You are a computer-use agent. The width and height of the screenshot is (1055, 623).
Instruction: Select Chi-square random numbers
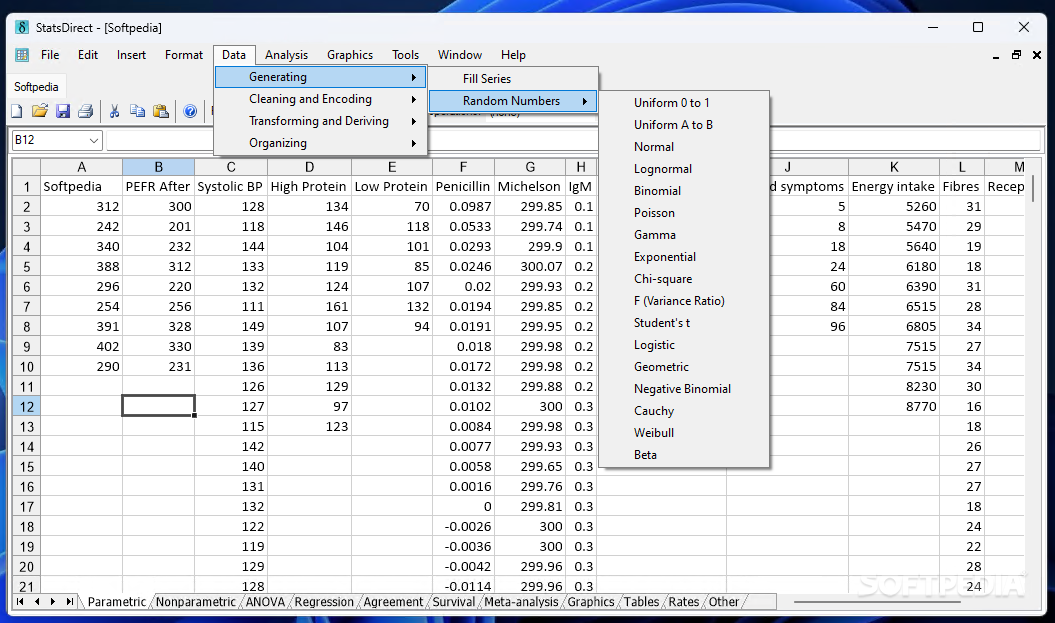coord(684,279)
